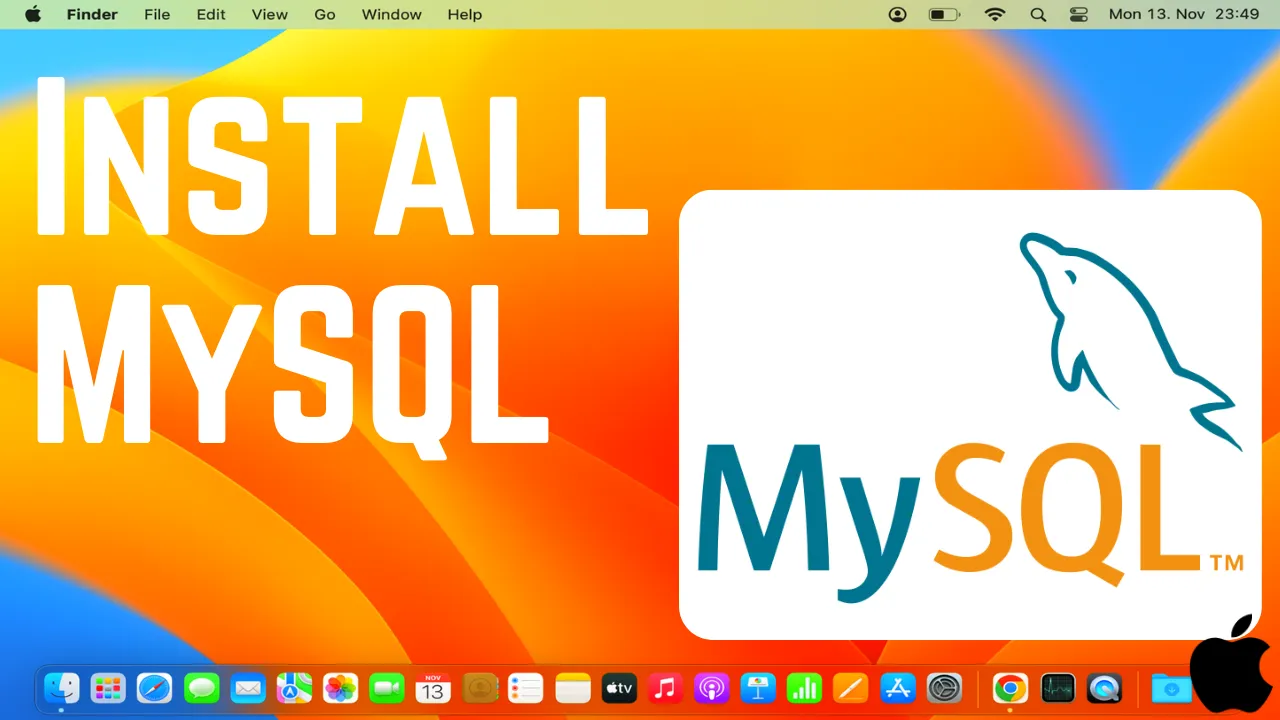This screenshot has width=1280, height=720.
Task: Open Calendar showing Nov 13
Action: (433, 688)
